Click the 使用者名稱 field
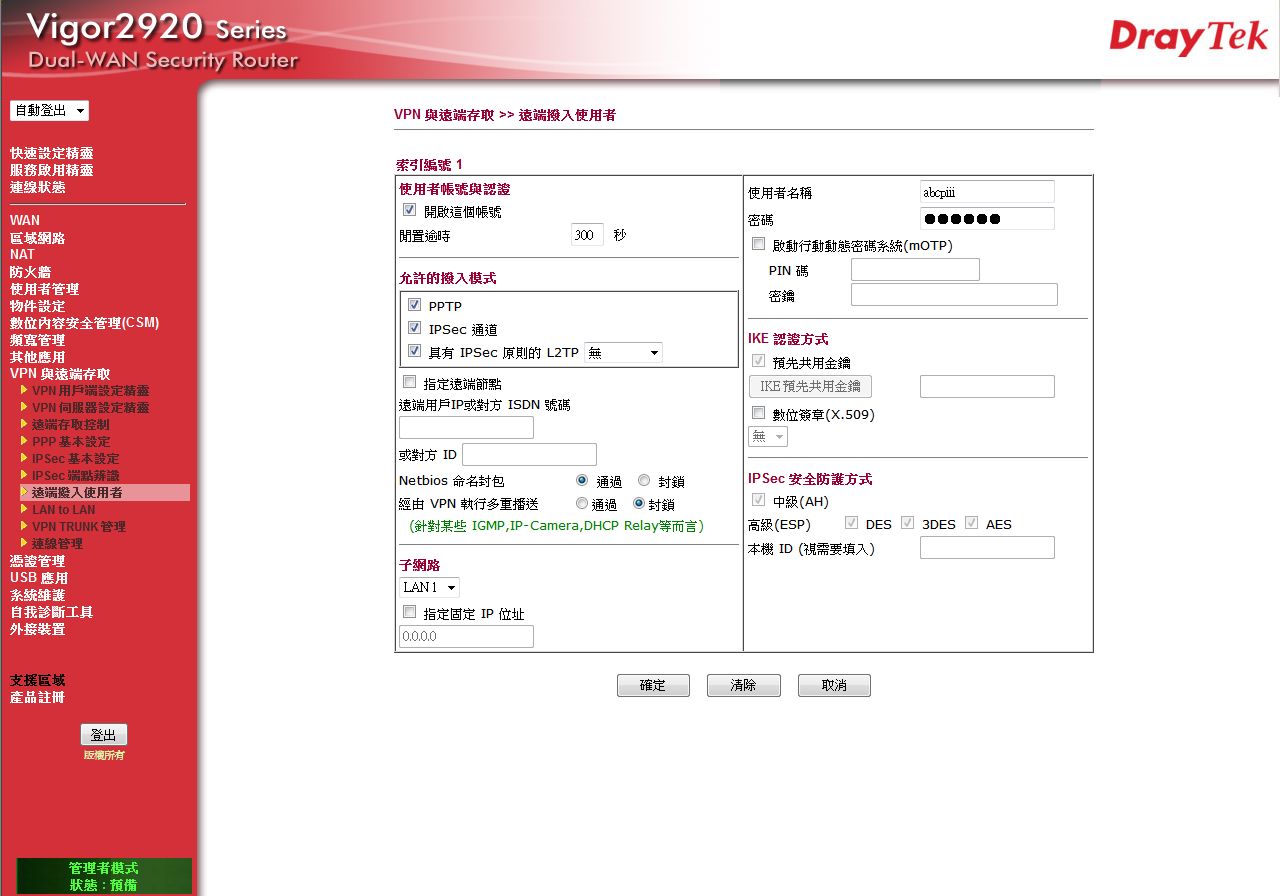The height and width of the screenshot is (896, 1280). 987,191
